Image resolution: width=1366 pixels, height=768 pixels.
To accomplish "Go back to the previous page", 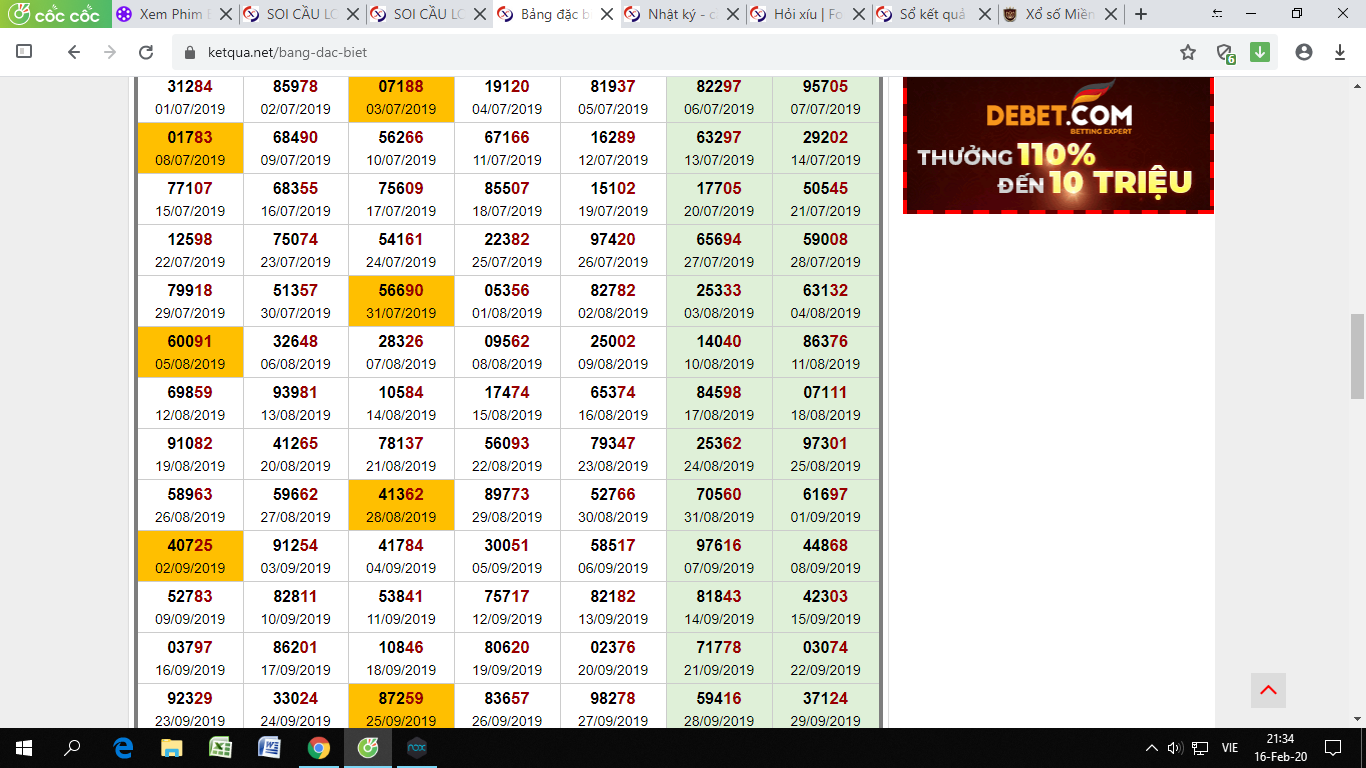I will 73,53.
